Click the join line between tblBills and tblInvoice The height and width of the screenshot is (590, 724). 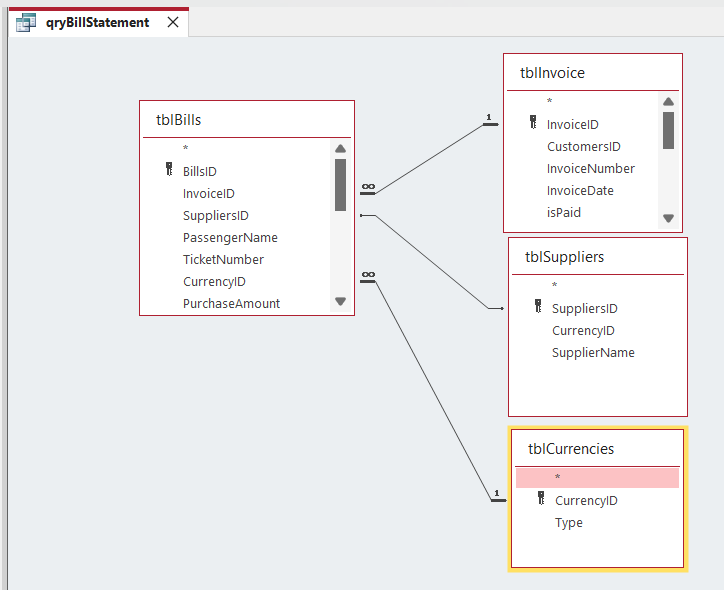coord(429,159)
